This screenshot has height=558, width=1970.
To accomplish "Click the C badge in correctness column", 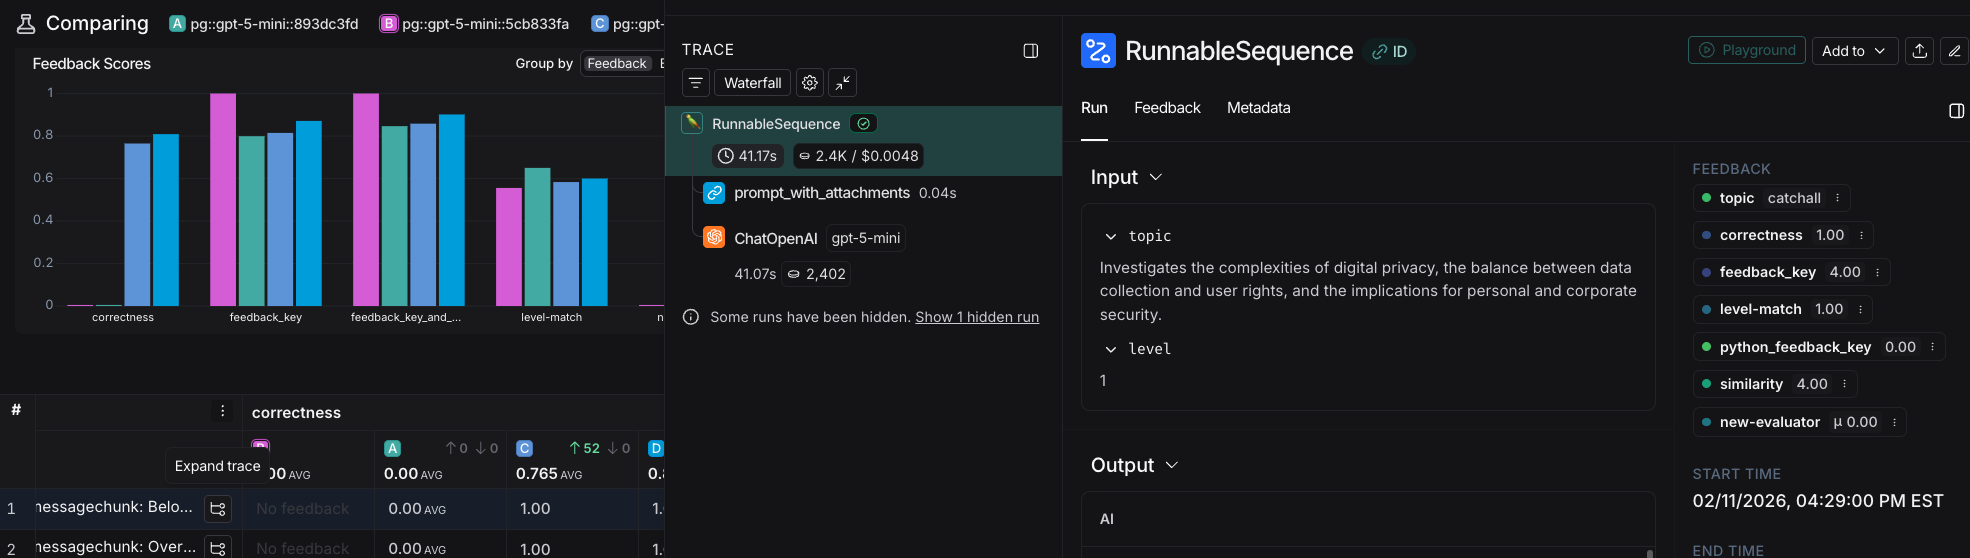I will (x=525, y=449).
